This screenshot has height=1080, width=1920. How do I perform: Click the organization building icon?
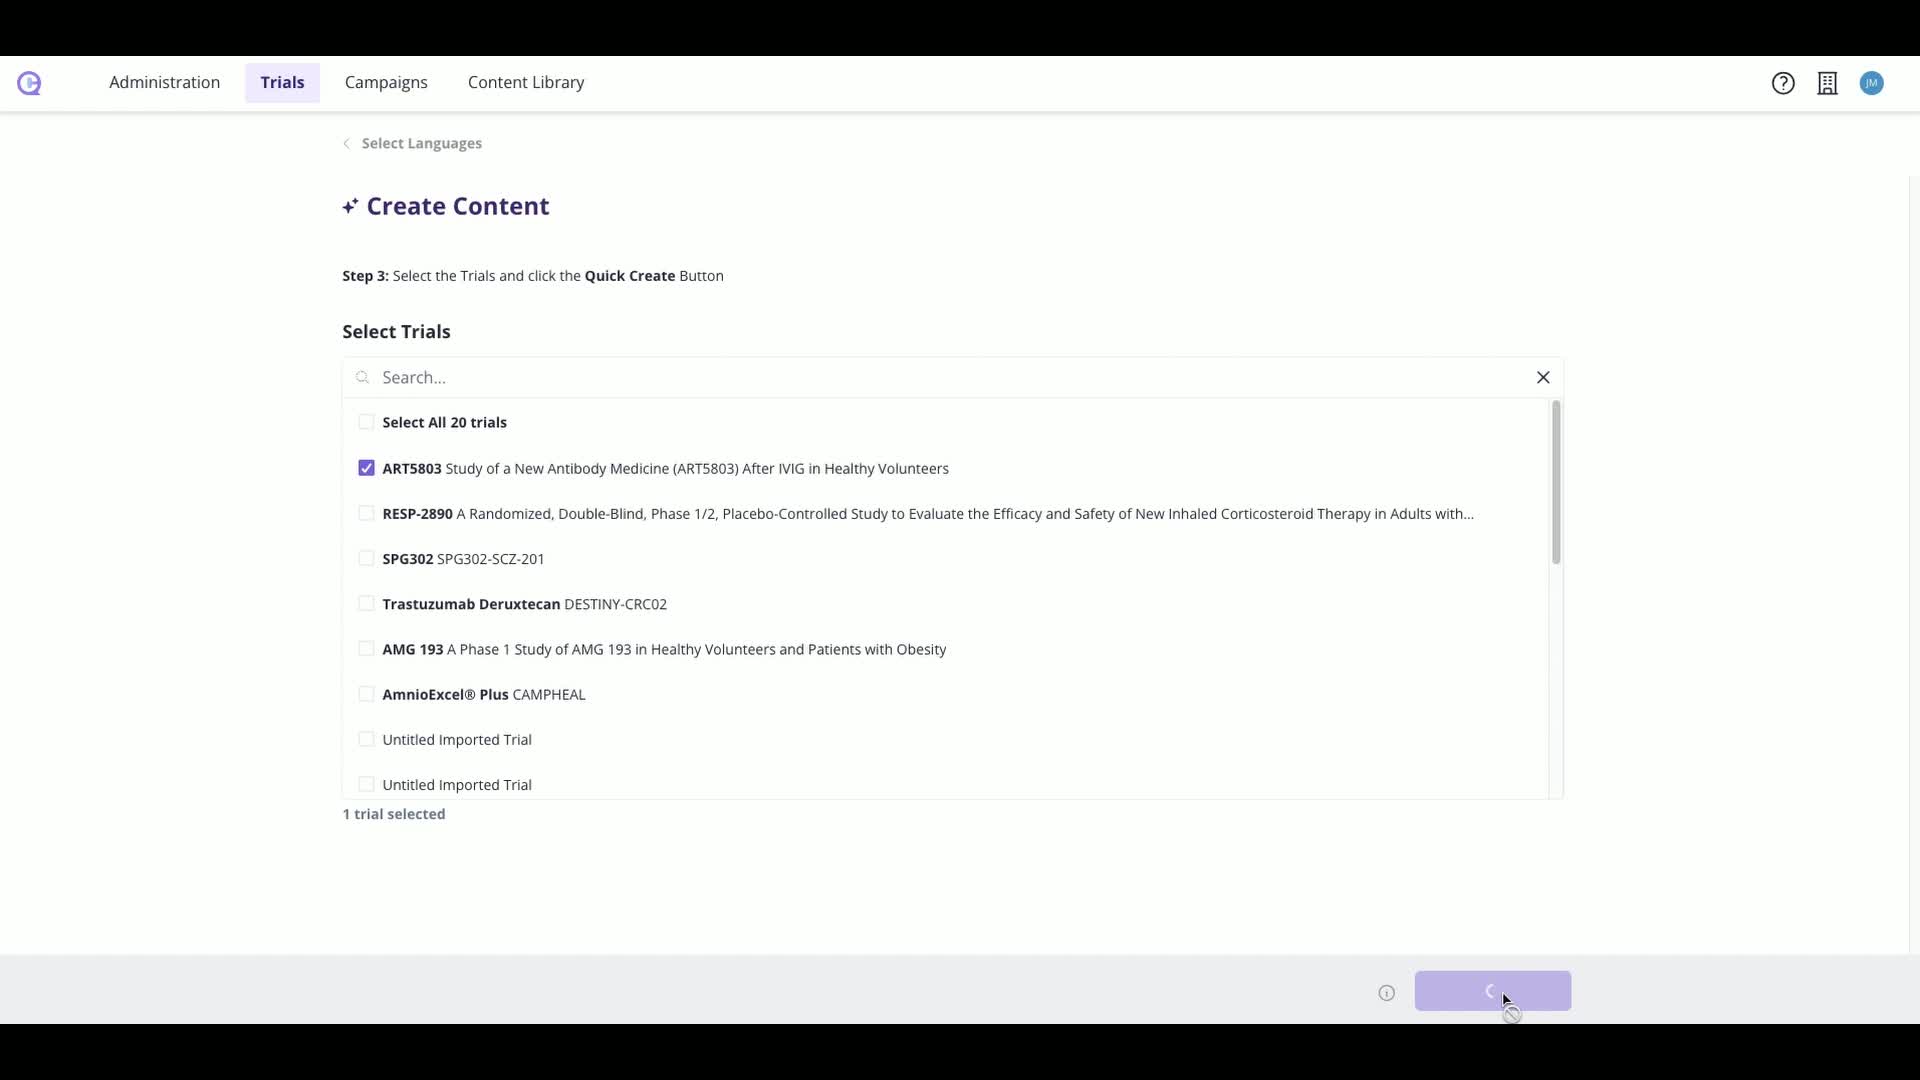[1827, 83]
